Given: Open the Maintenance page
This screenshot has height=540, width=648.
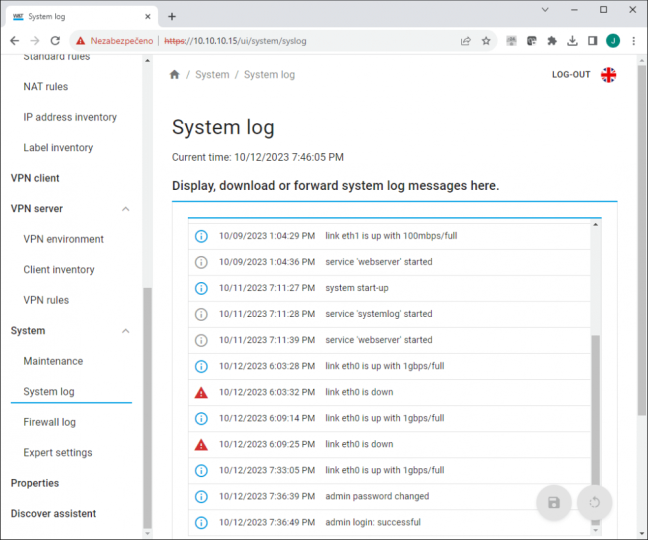Looking at the screenshot, I should point(53,361).
